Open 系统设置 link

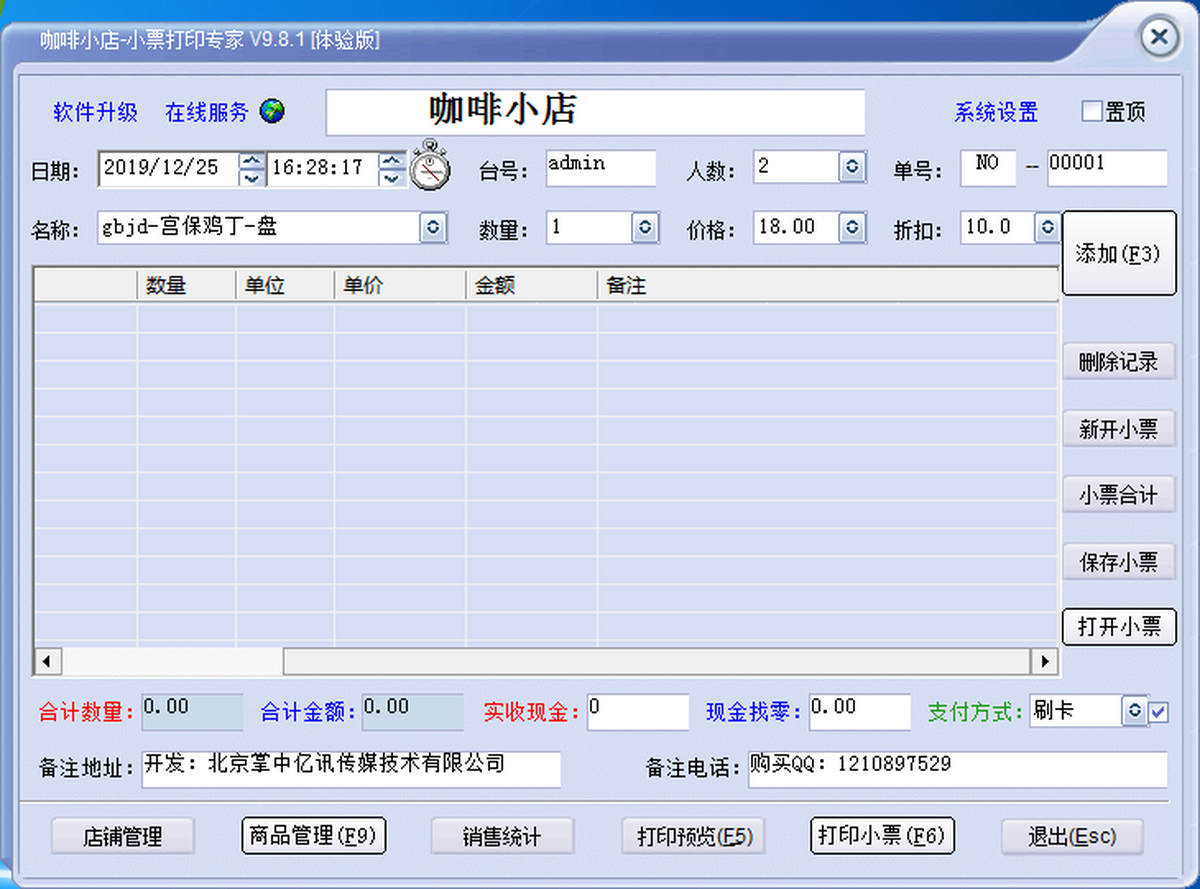tap(996, 112)
